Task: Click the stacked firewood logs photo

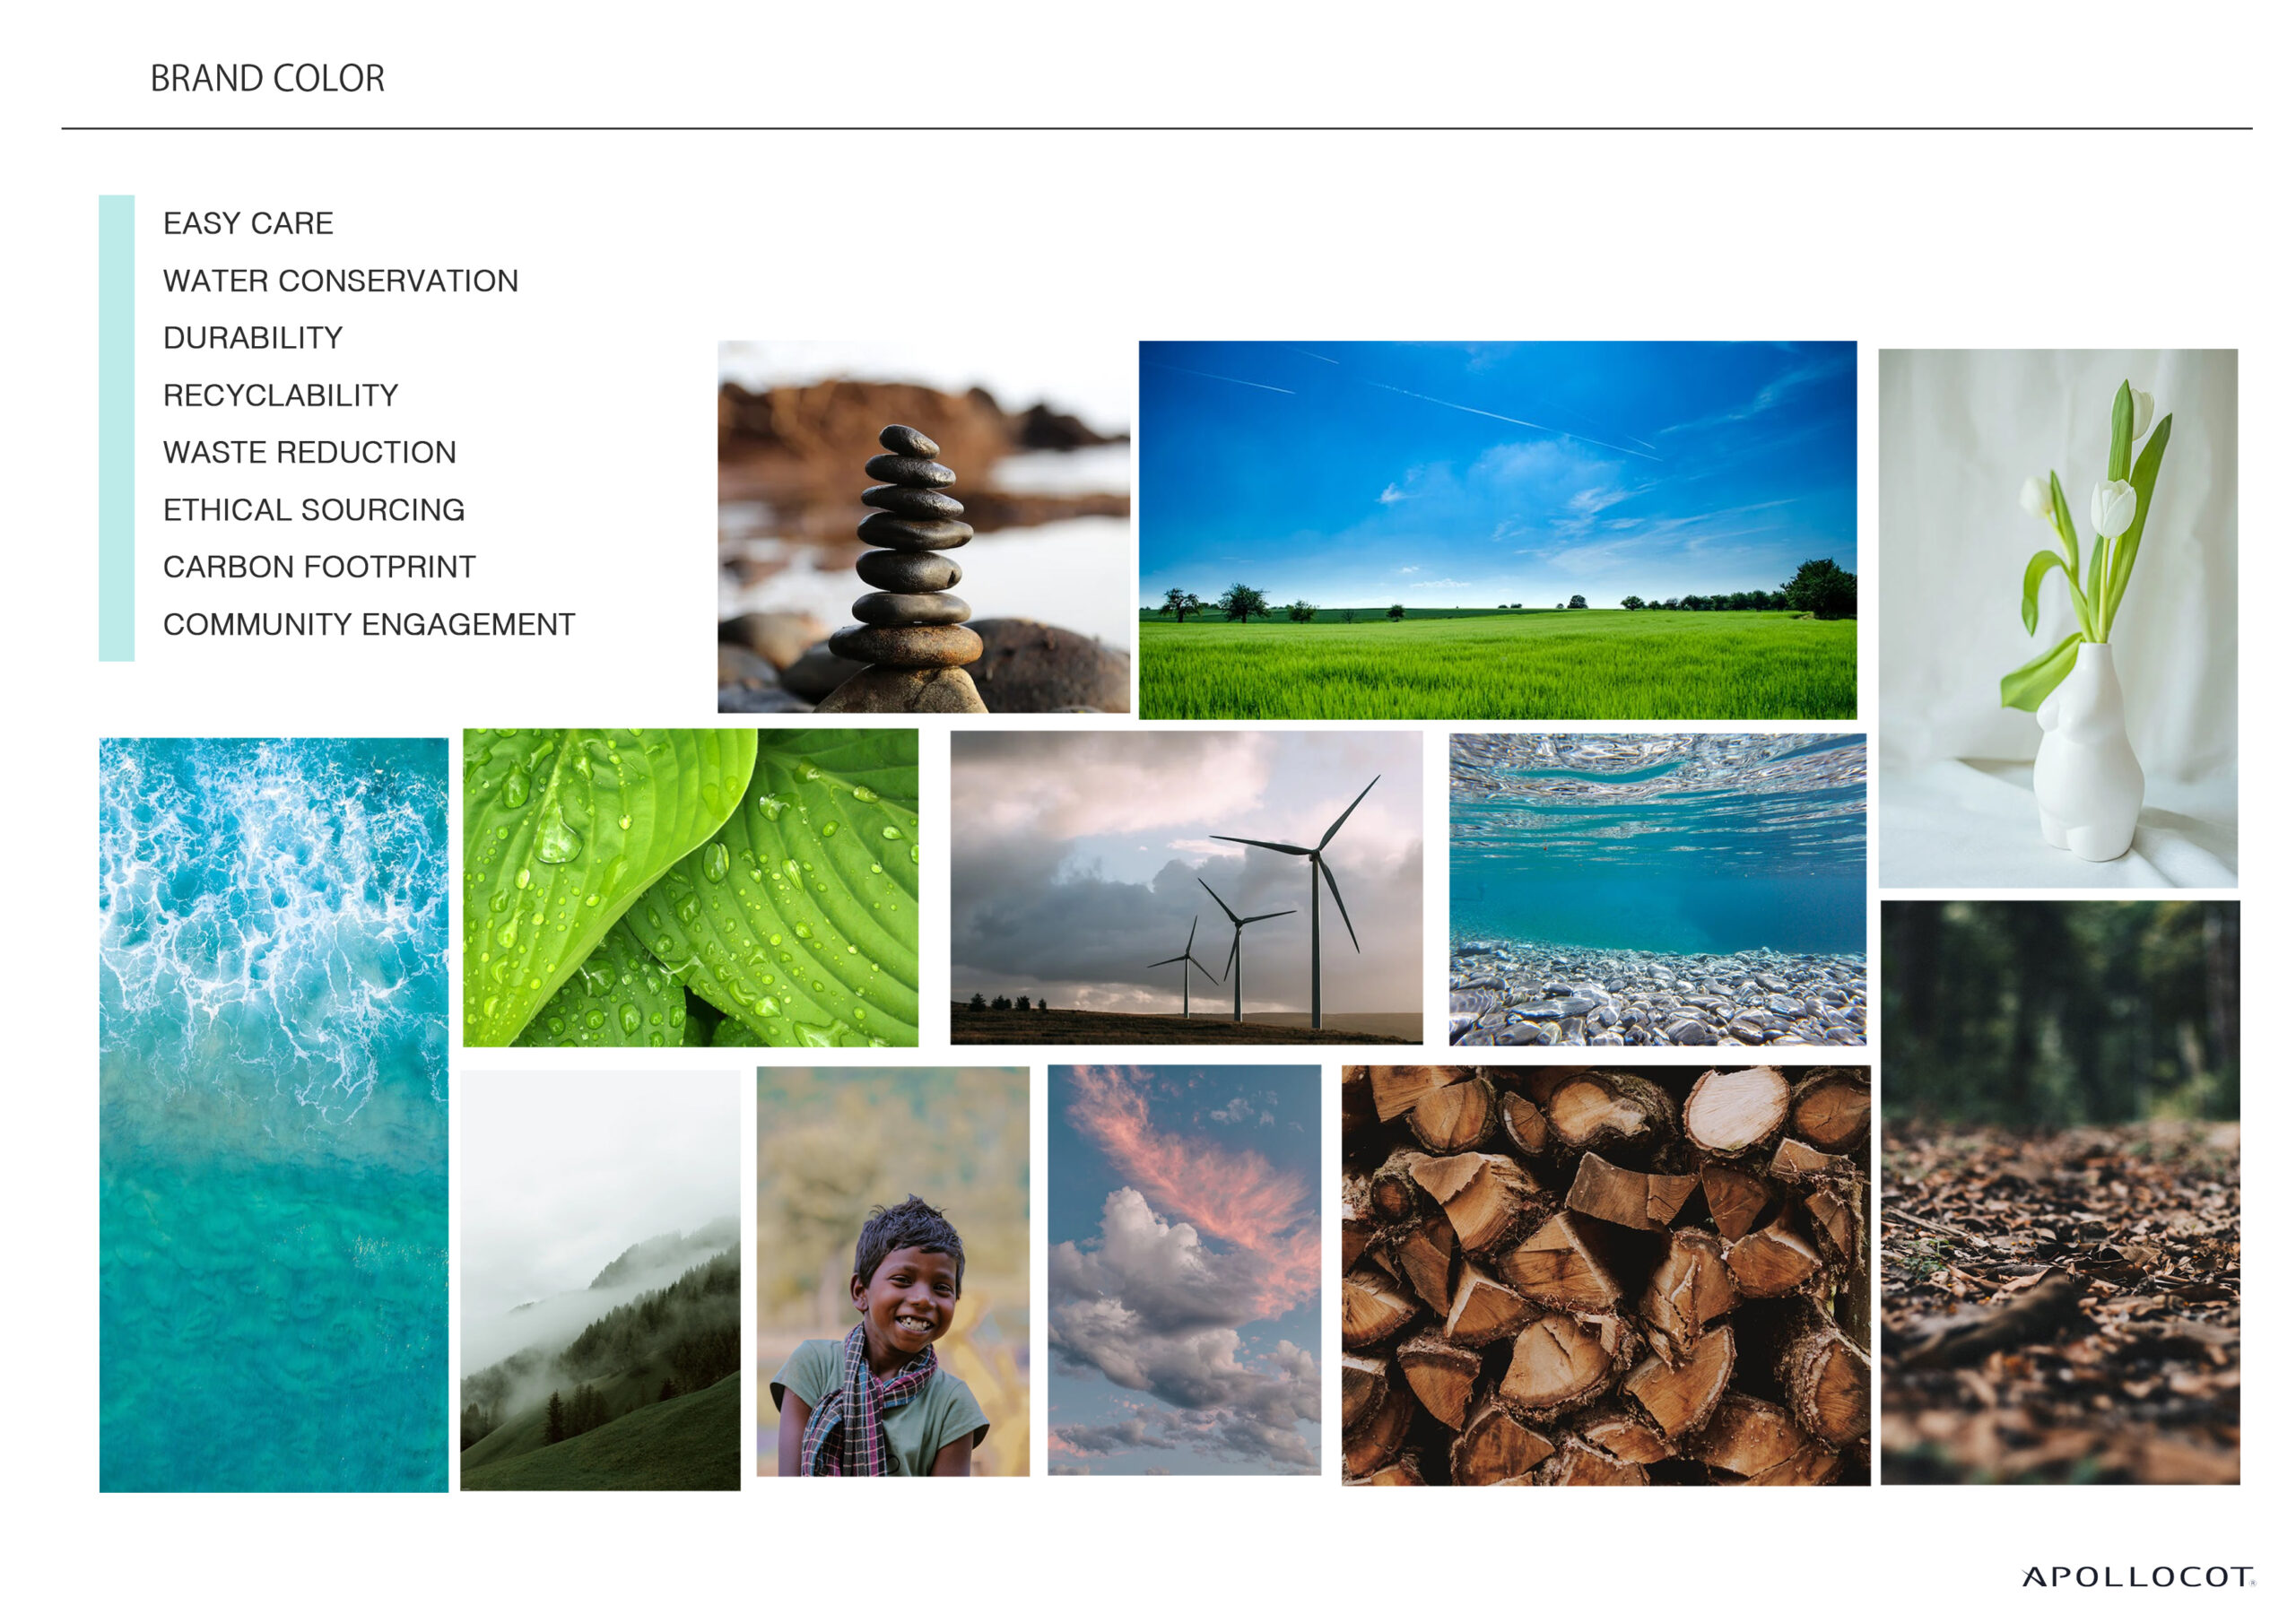Action: click(x=1606, y=1275)
